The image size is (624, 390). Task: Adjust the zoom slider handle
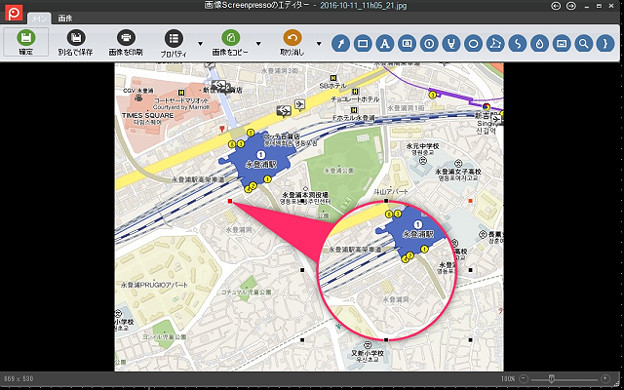[x=551, y=378]
